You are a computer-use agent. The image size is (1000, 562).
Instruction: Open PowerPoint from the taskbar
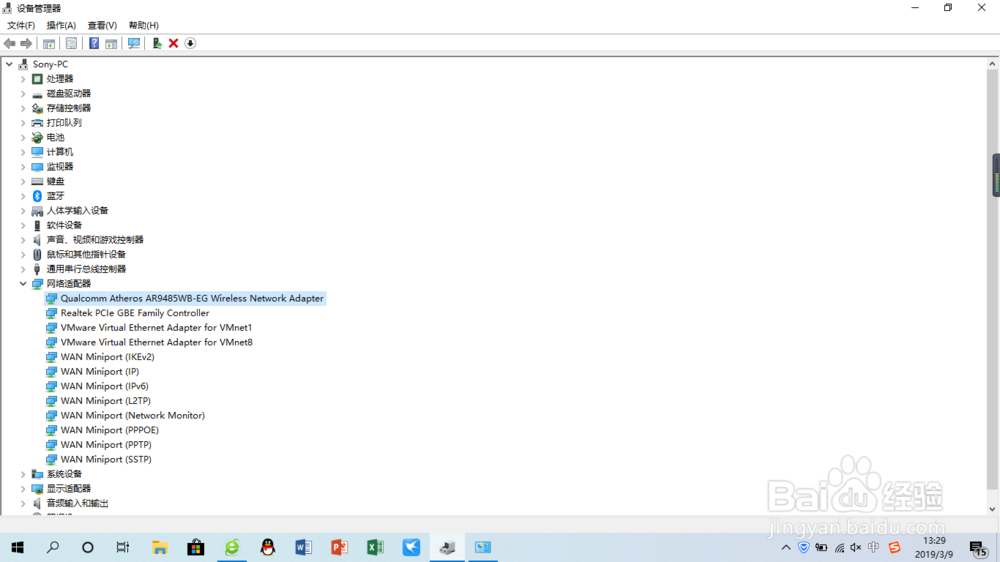coord(339,547)
